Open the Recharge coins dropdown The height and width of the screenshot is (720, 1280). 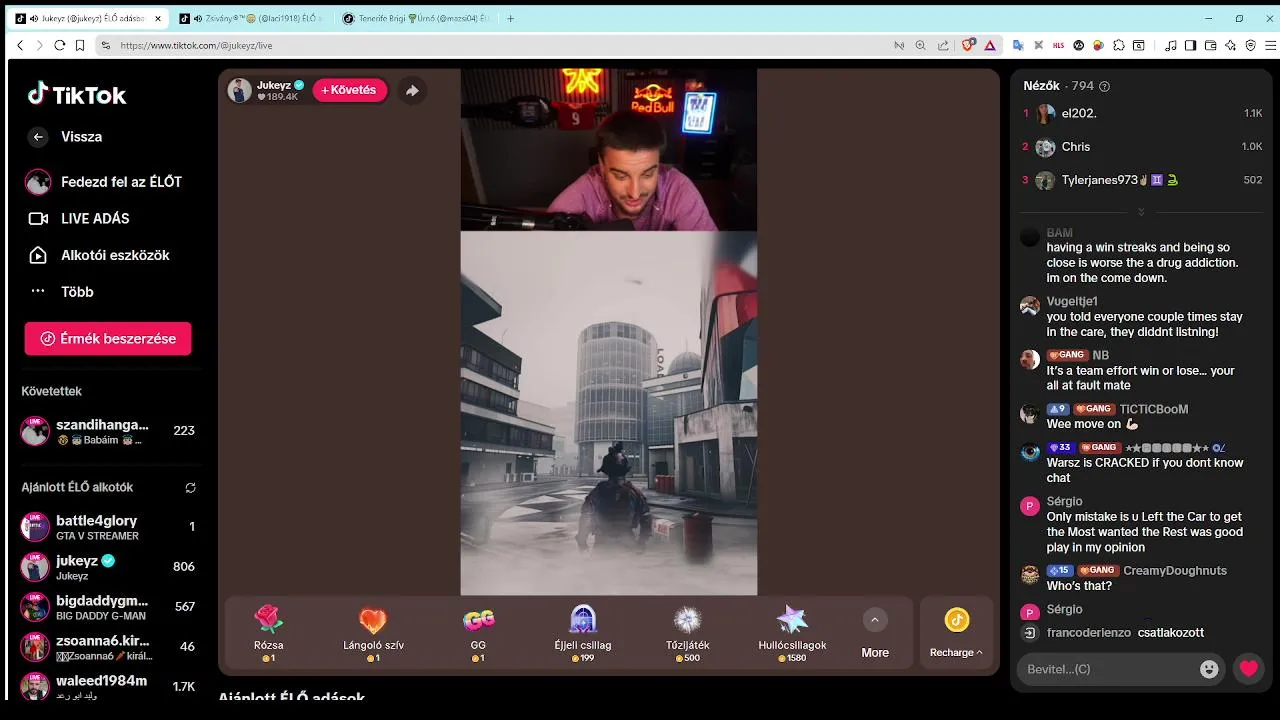[x=956, y=633]
